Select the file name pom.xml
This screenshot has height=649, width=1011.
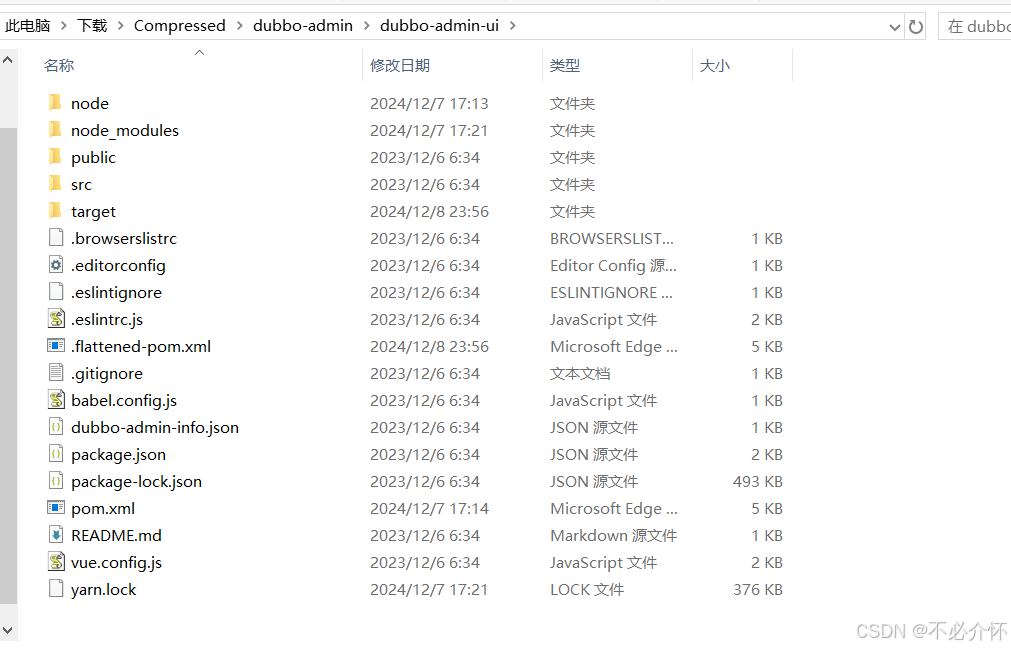(x=103, y=509)
